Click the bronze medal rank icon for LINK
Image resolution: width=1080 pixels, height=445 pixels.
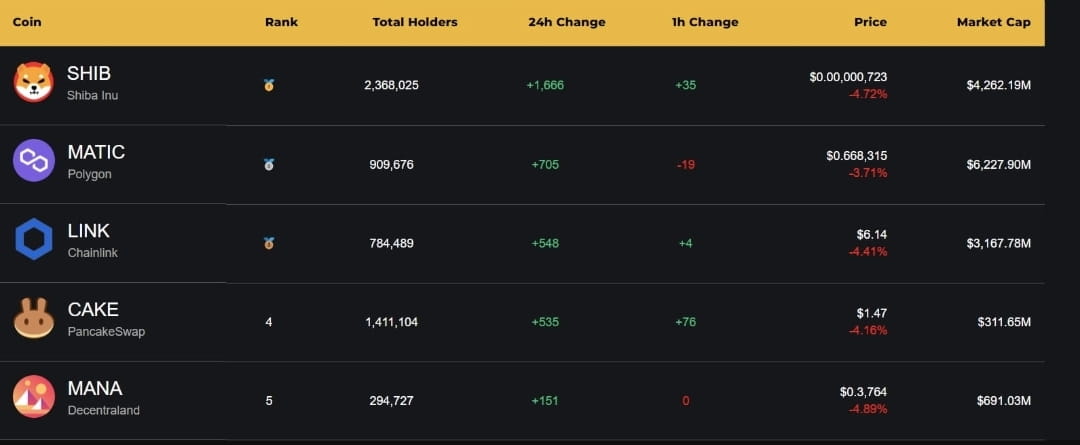(x=269, y=243)
